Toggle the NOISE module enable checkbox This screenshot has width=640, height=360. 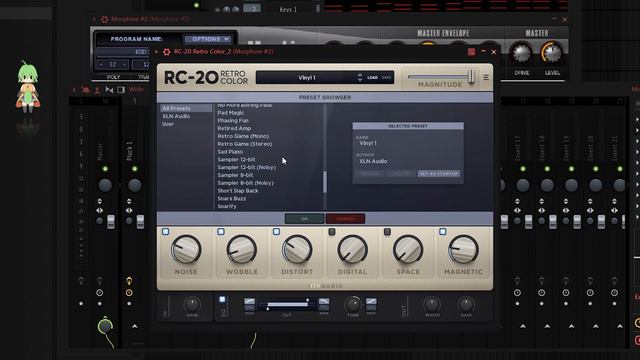point(165,231)
